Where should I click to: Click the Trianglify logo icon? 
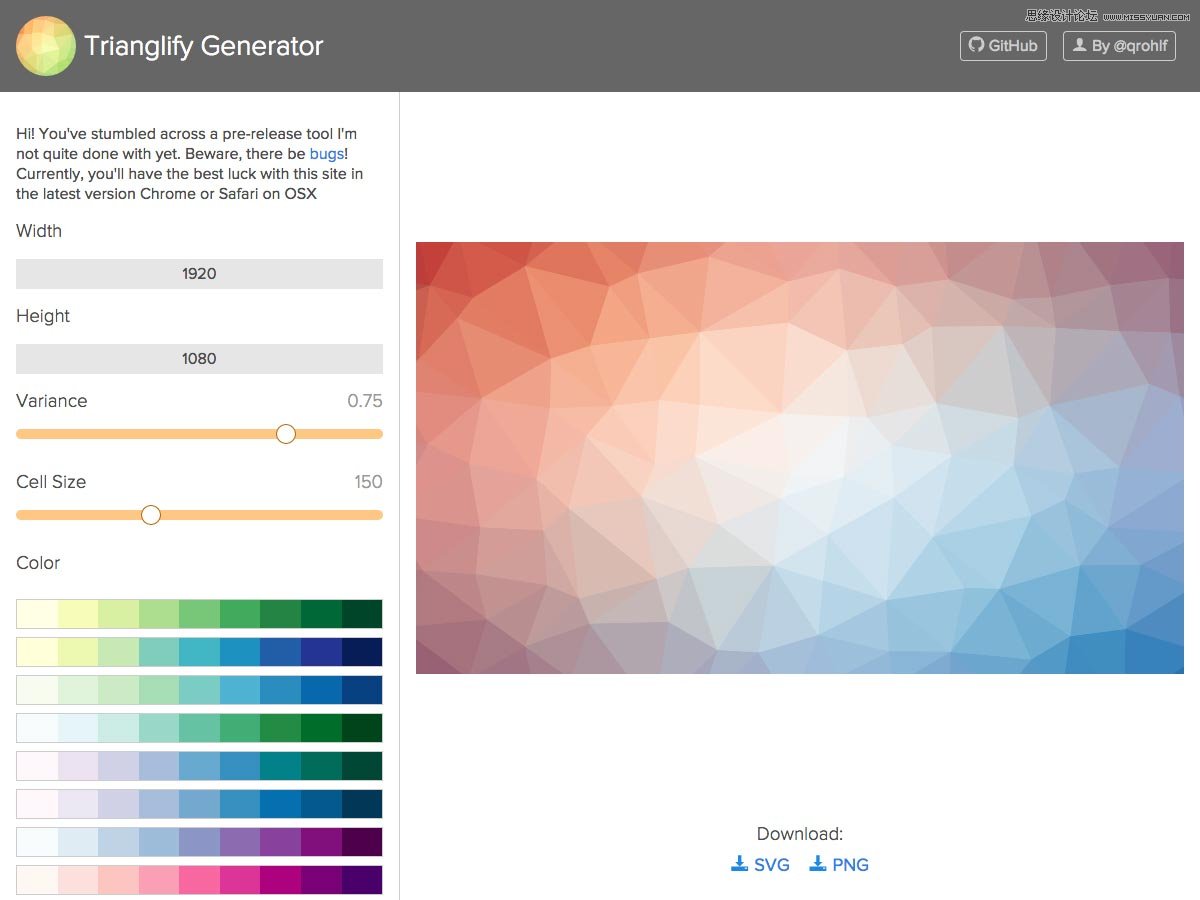click(x=46, y=46)
